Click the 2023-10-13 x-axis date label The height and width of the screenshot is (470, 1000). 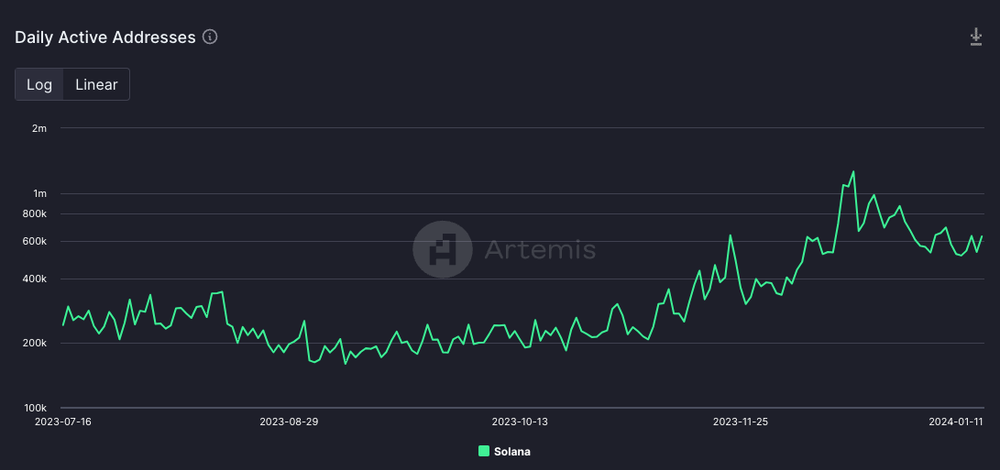(520, 422)
